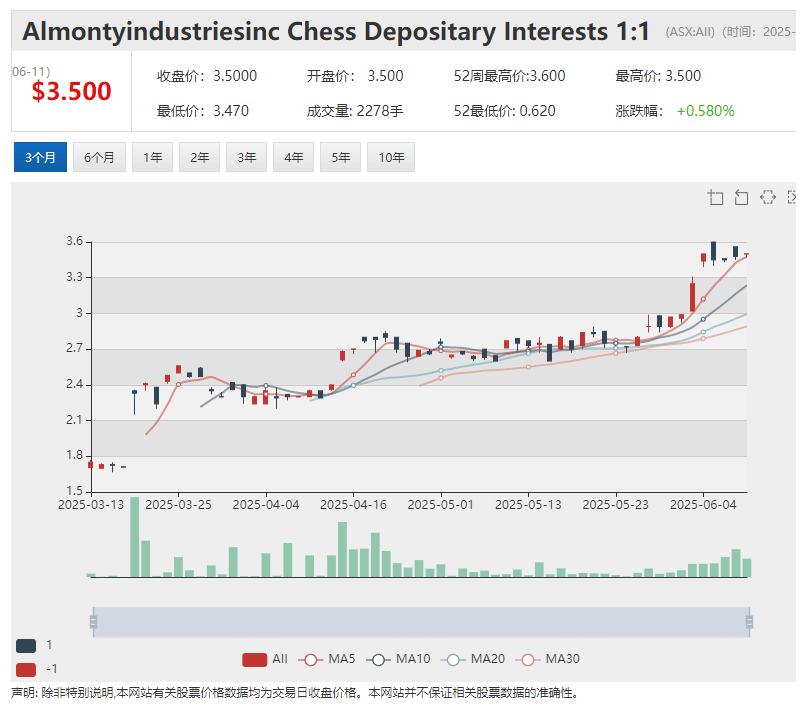The width and height of the screenshot is (809, 721).
Task: Click the middle of the data zoom slider bar
Action: (421, 622)
